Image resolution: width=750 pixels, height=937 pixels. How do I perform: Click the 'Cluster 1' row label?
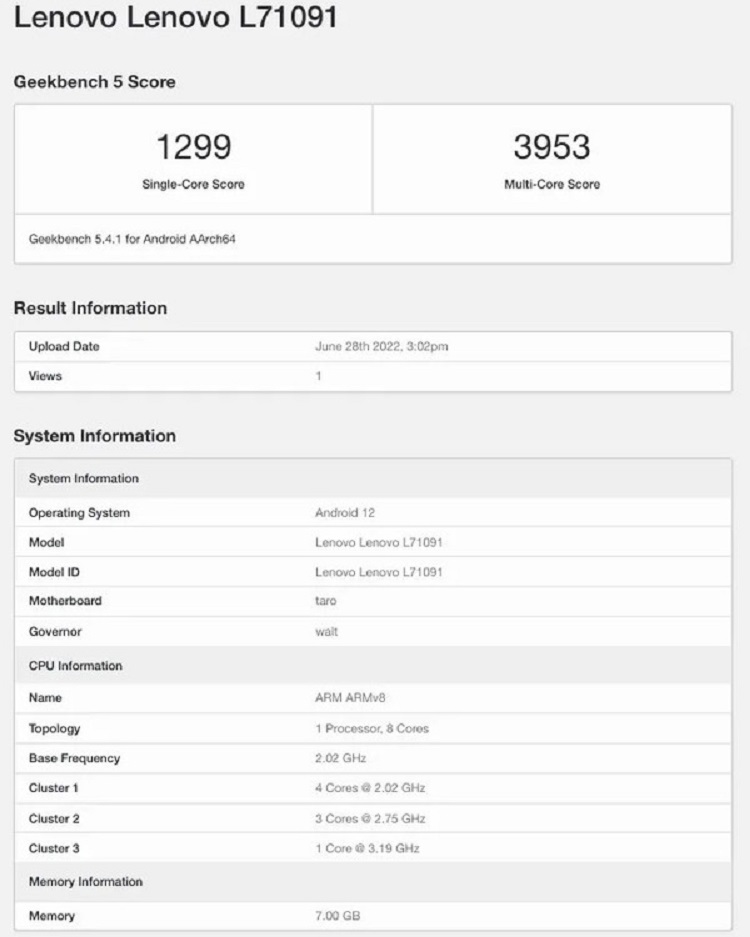click(54, 788)
